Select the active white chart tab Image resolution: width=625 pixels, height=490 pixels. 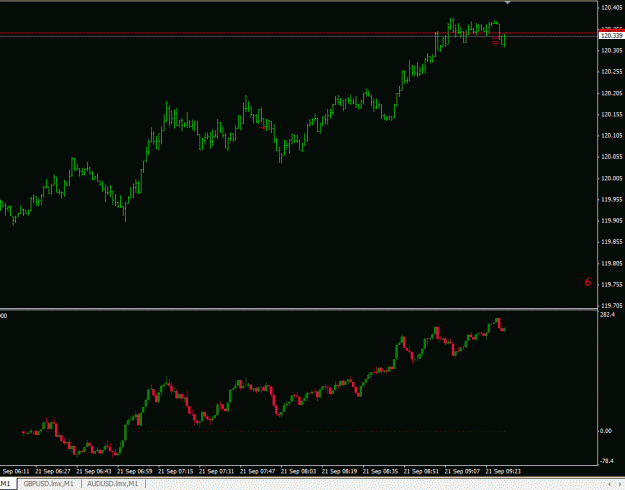click(7, 484)
